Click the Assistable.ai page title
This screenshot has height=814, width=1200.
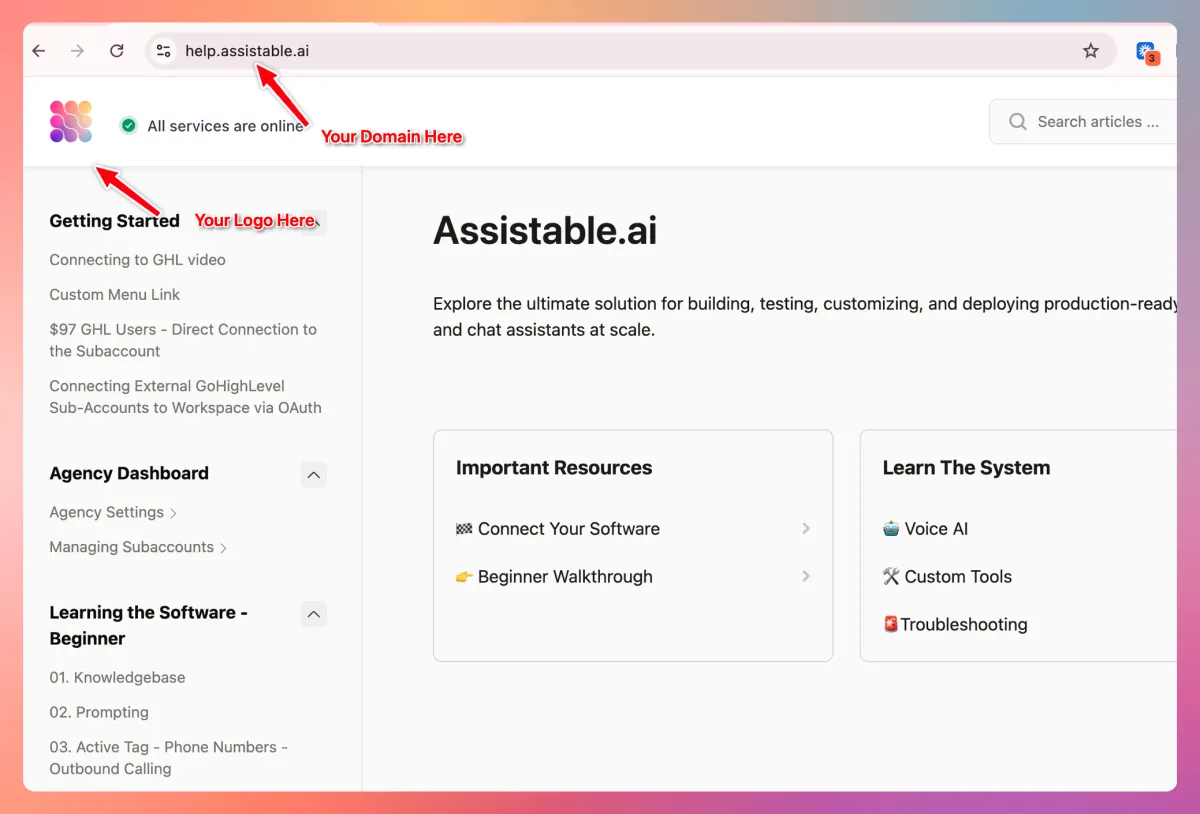[x=545, y=231]
